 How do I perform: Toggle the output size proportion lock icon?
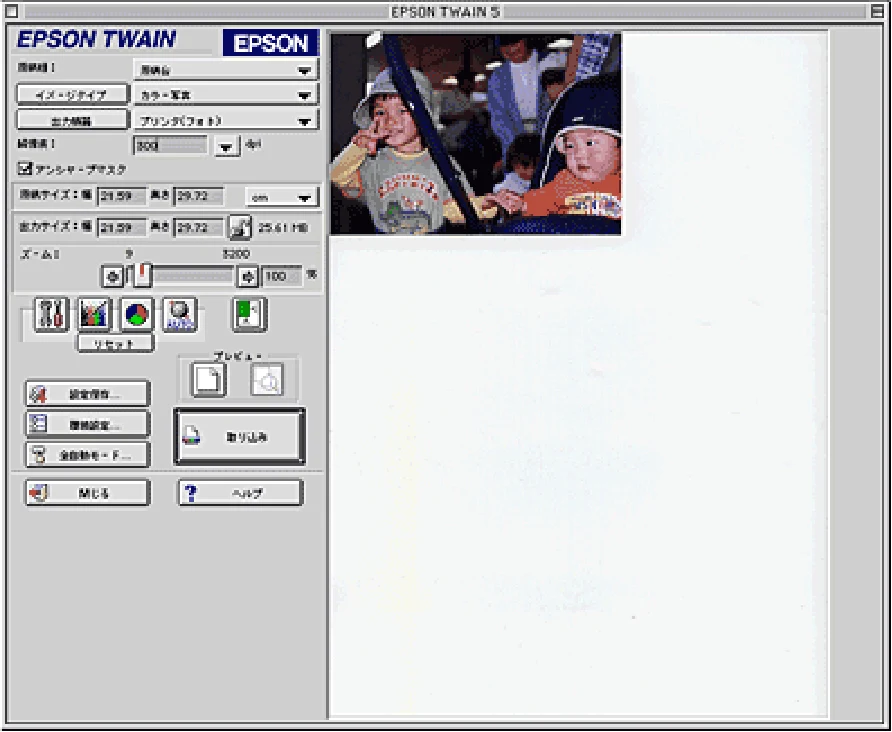(239, 228)
